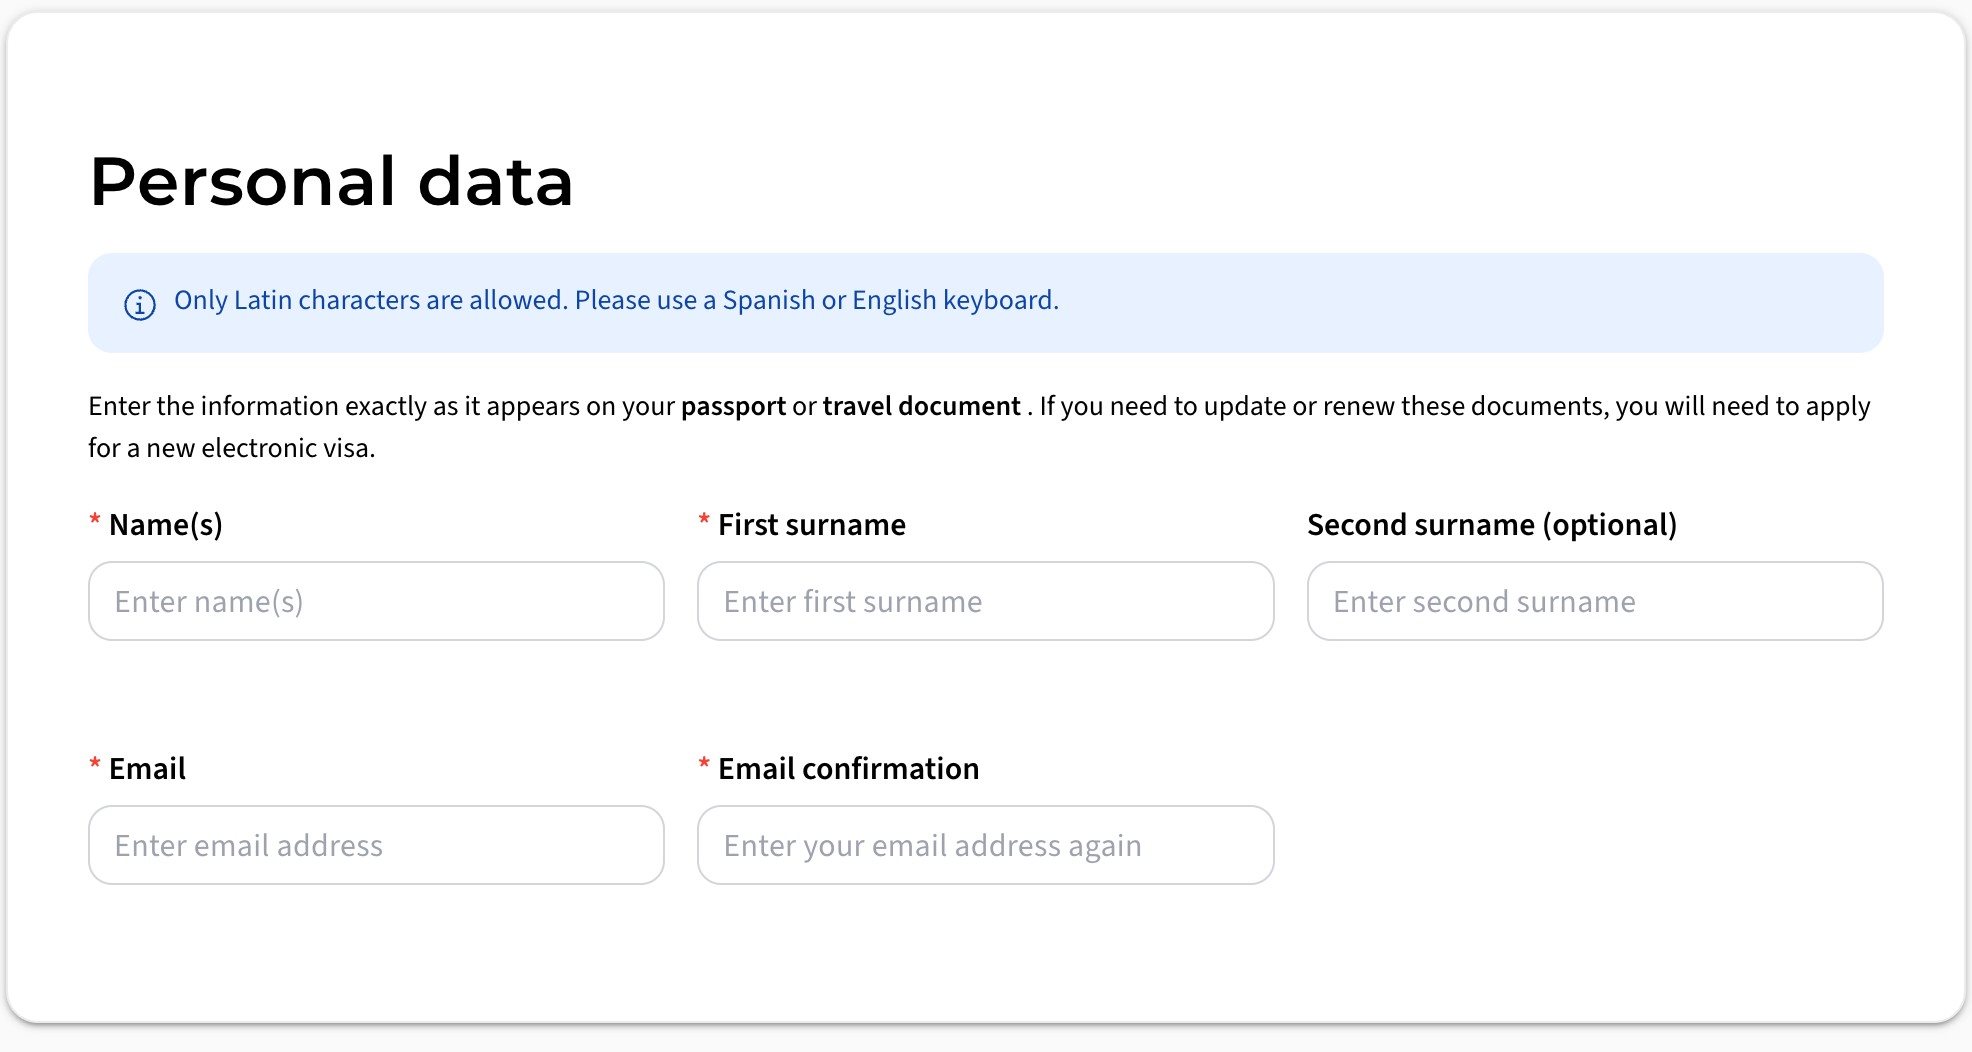Click the standalone Email label above its field

147,769
